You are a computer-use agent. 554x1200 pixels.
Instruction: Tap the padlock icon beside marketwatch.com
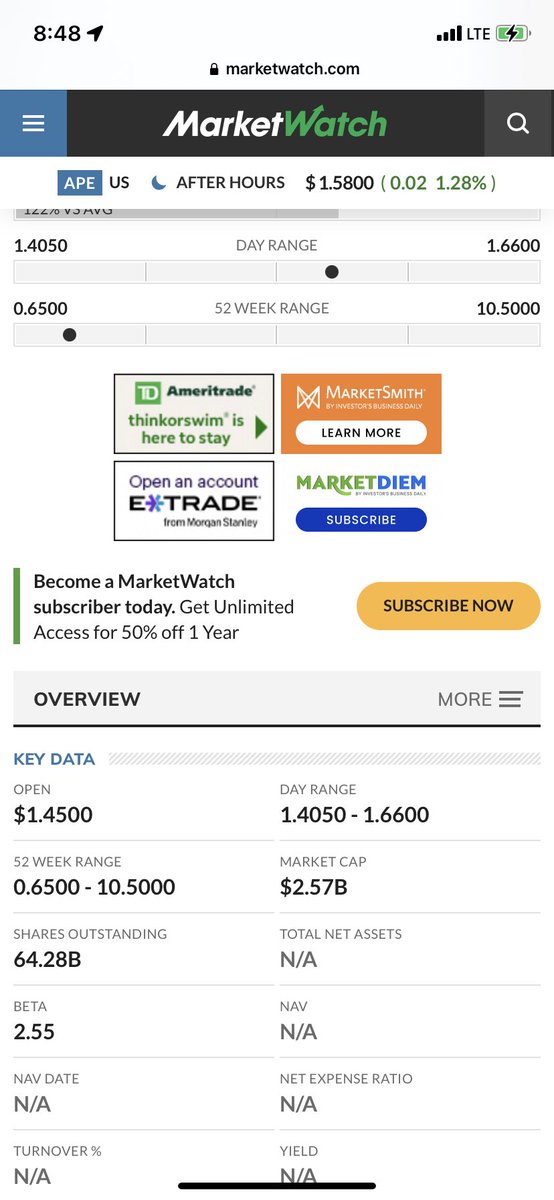point(213,69)
